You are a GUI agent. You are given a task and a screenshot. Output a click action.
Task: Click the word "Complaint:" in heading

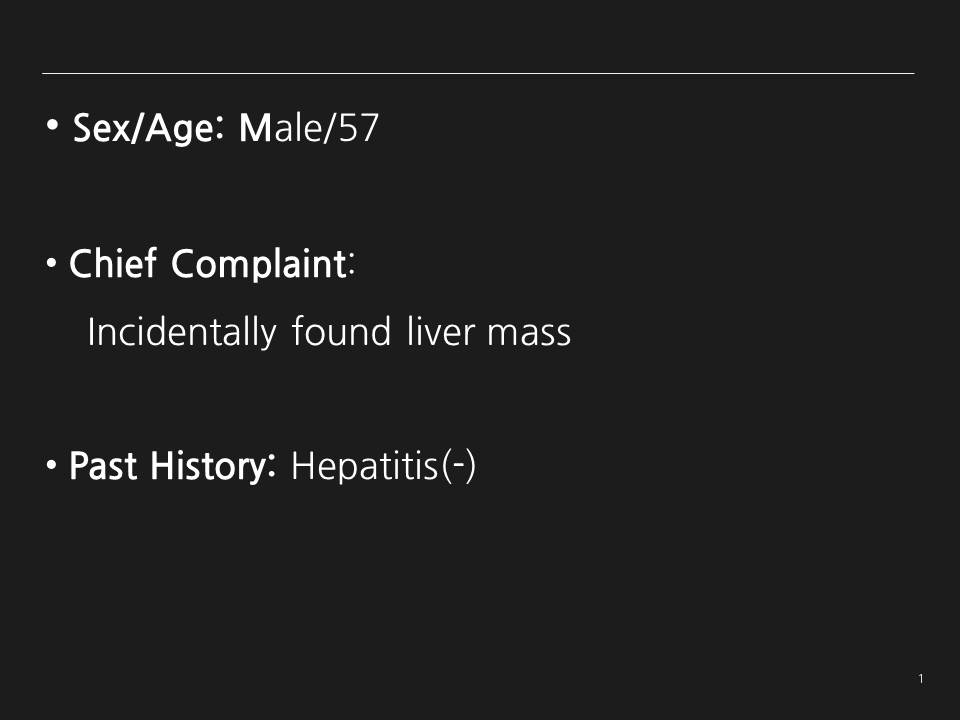263,265
